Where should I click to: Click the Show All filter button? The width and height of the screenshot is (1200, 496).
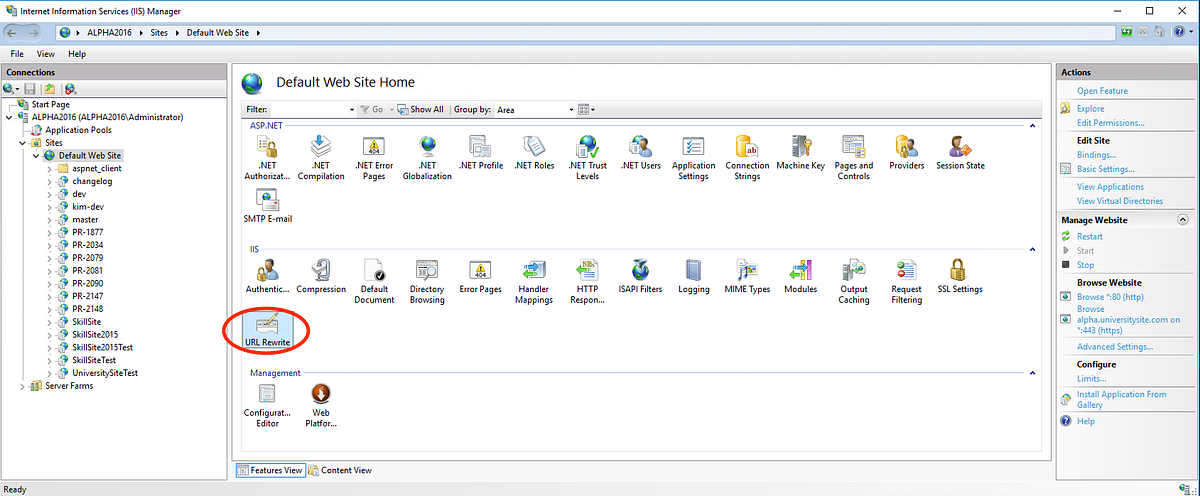(420, 109)
